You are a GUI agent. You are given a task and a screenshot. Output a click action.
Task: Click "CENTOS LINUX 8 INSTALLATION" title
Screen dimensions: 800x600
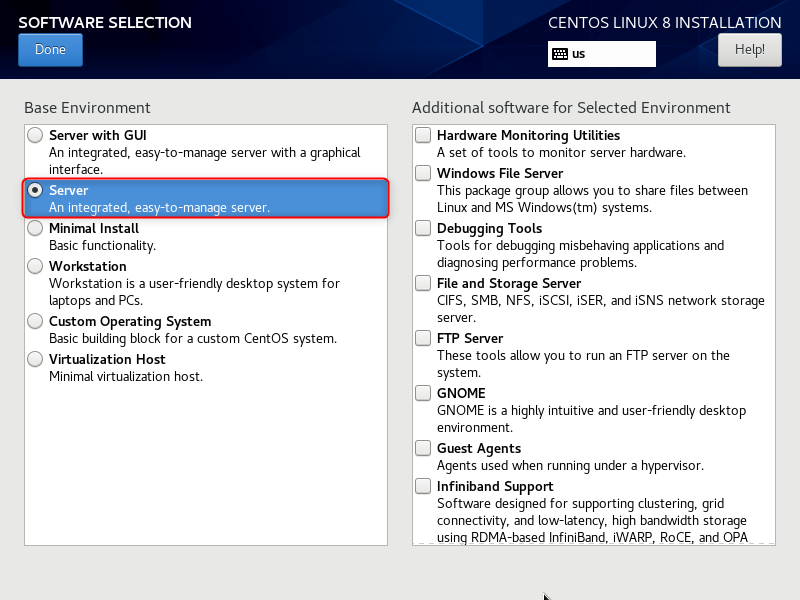tap(665, 22)
